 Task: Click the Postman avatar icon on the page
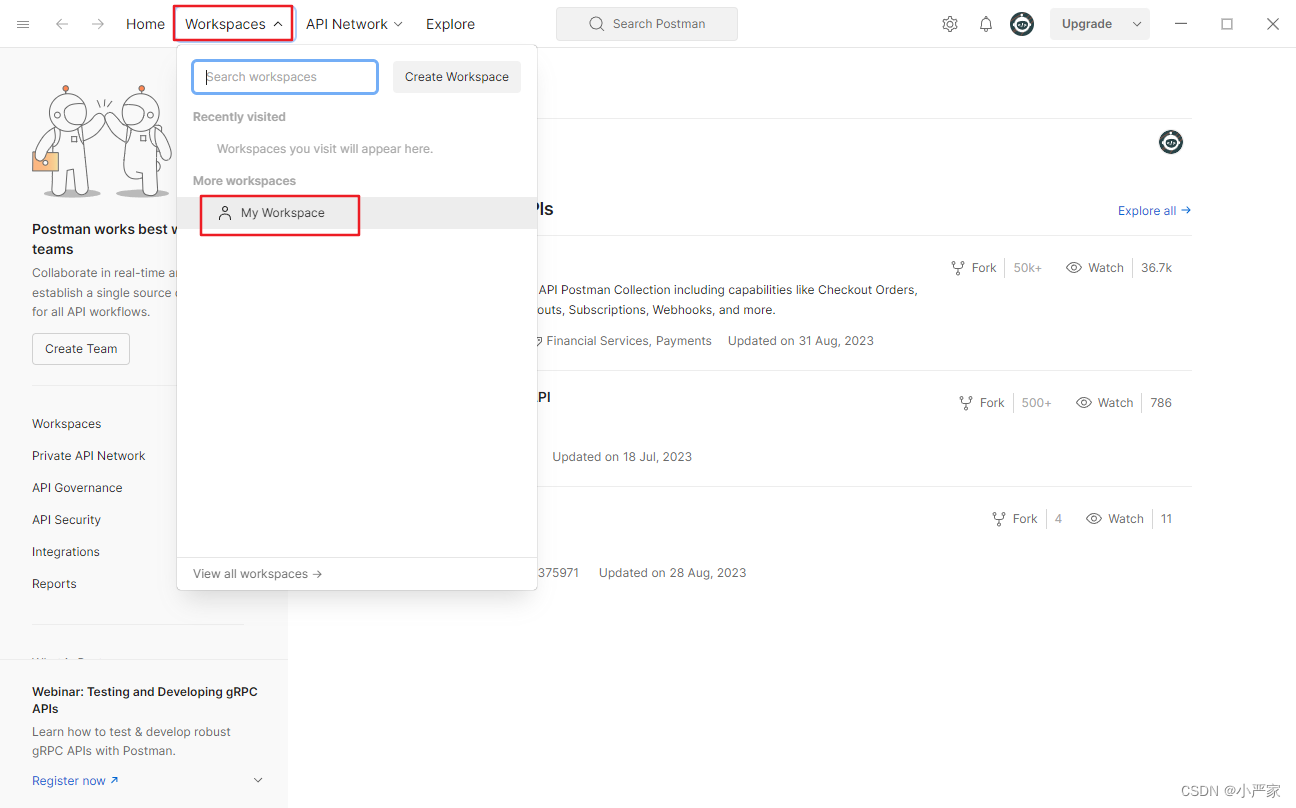pos(1171,142)
